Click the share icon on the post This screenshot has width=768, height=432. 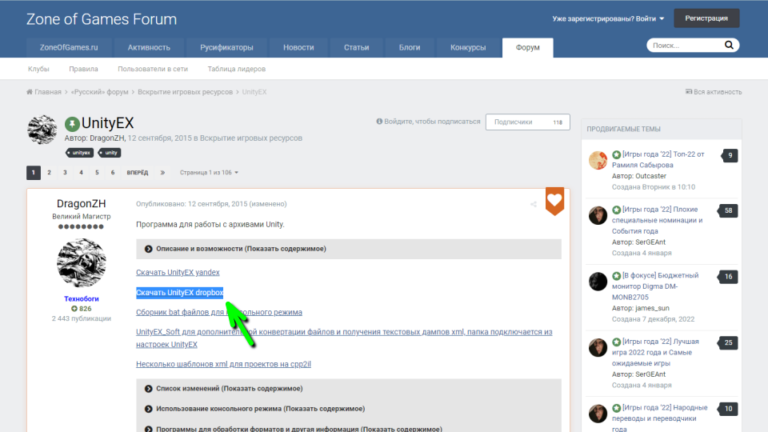(x=532, y=204)
